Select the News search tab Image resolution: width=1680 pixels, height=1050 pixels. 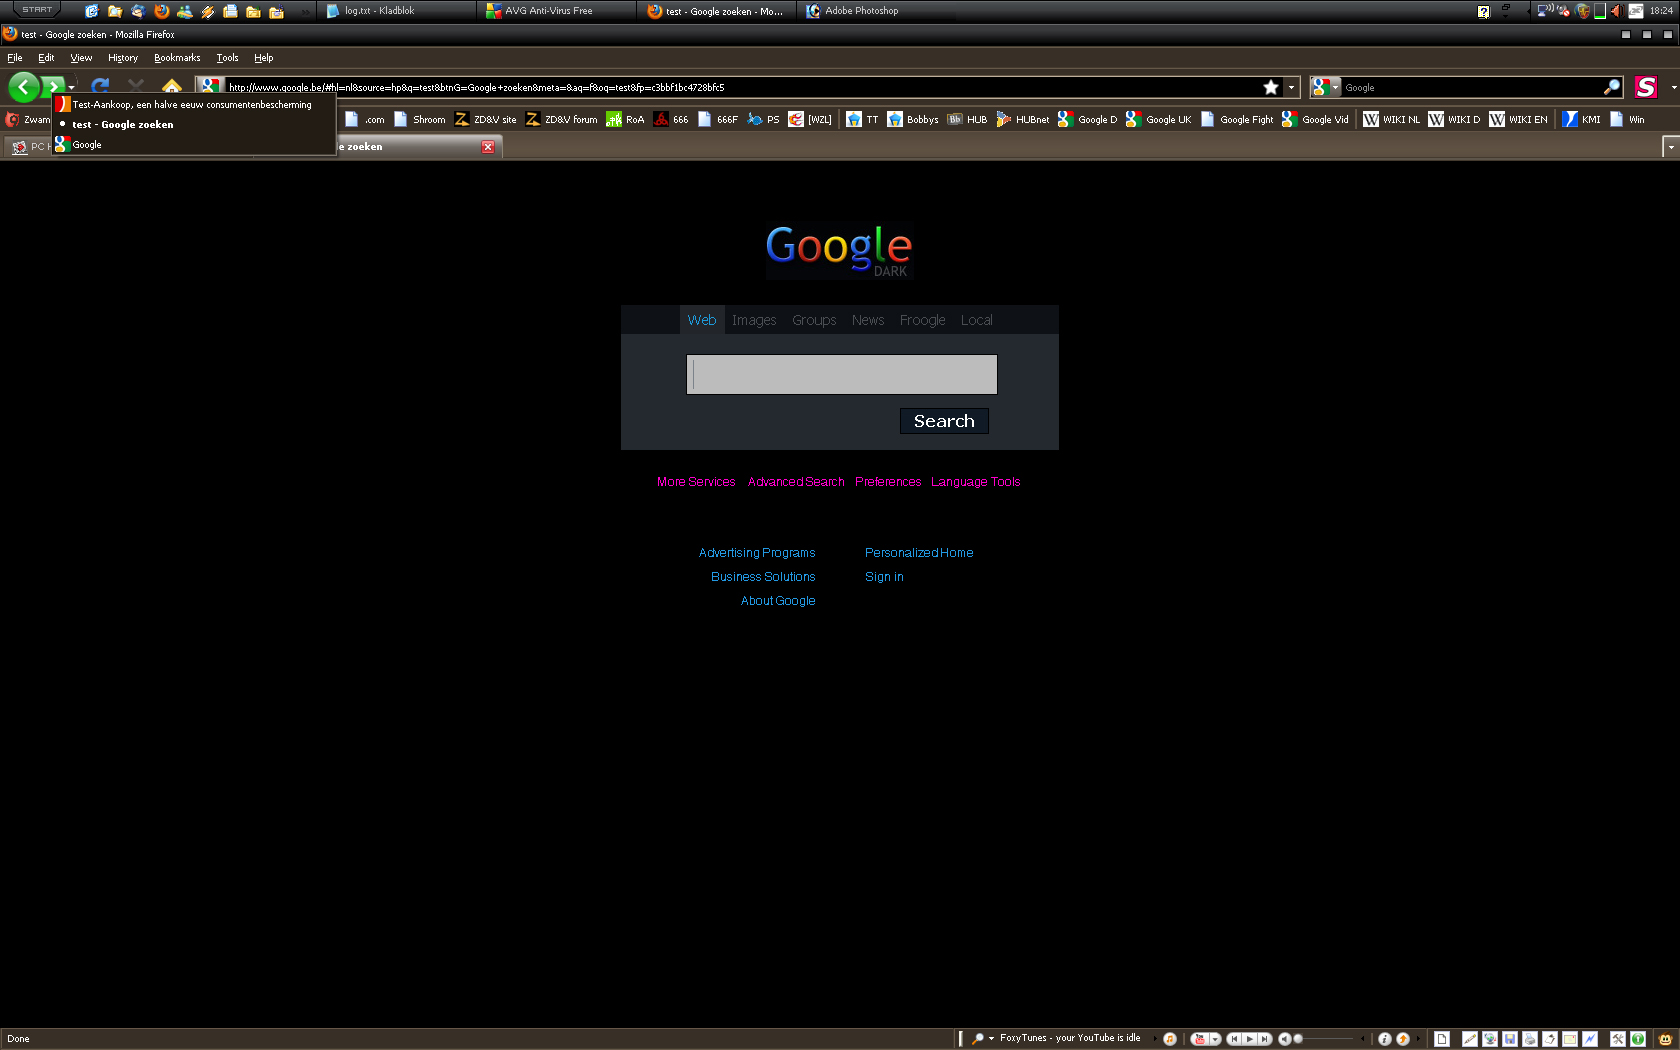pyautogui.click(x=868, y=320)
